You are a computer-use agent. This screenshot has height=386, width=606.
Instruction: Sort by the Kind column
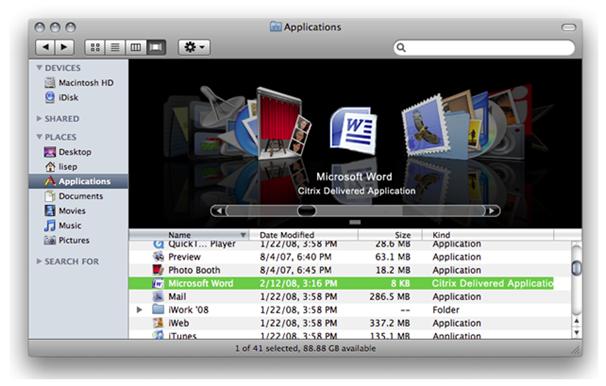pos(488,235)
